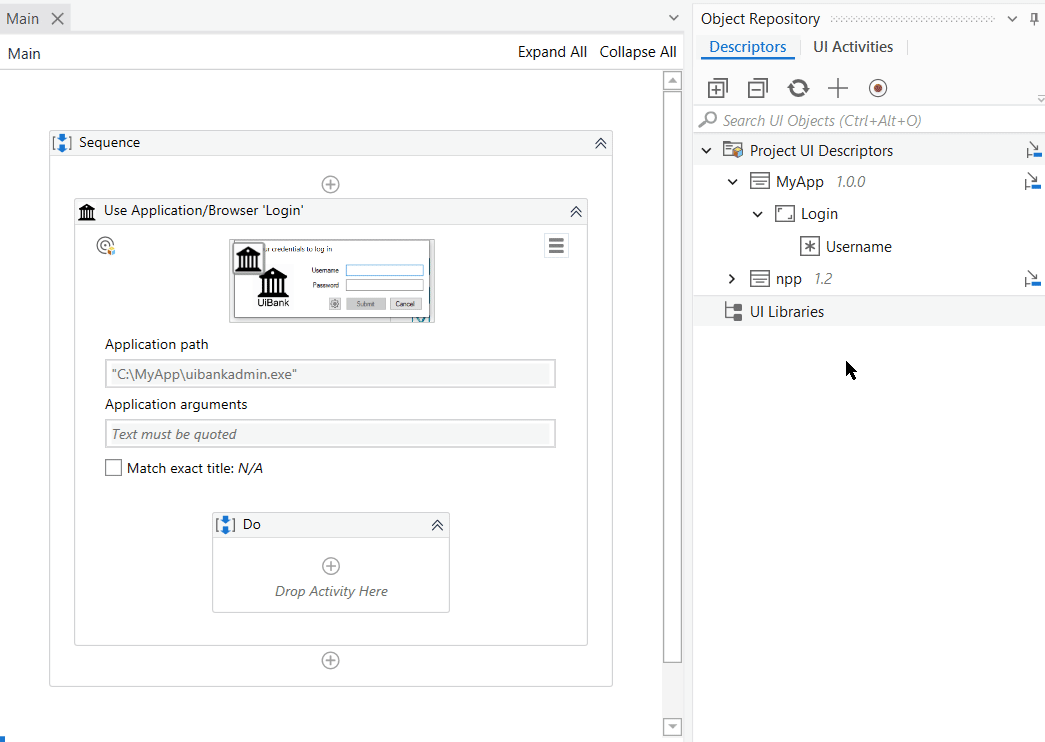
Task: Click Application path input field
Action: pyautogui.click(x=330, y=374)
